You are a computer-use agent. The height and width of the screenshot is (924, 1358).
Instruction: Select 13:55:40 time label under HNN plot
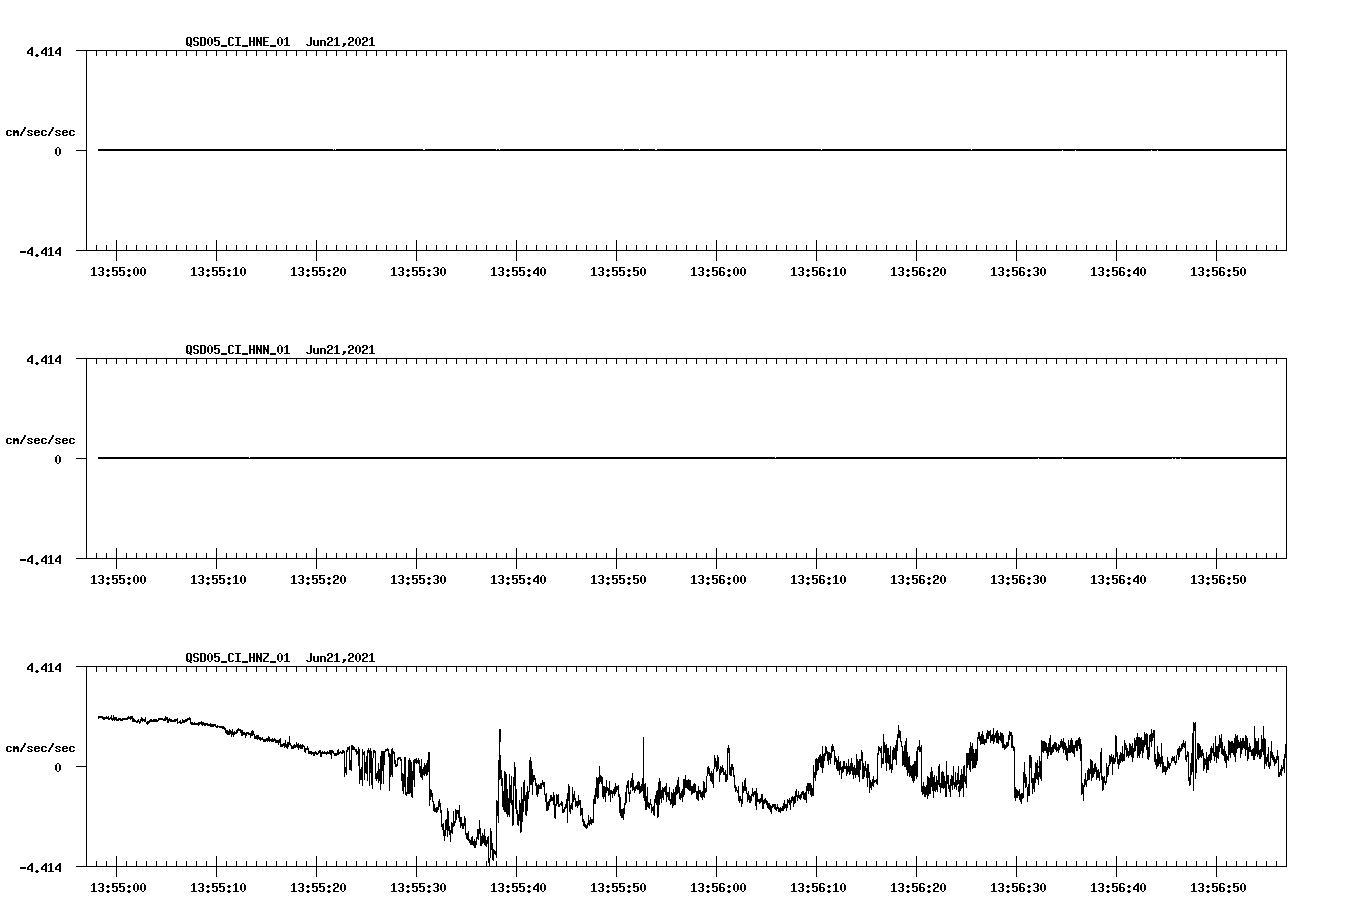518,580
